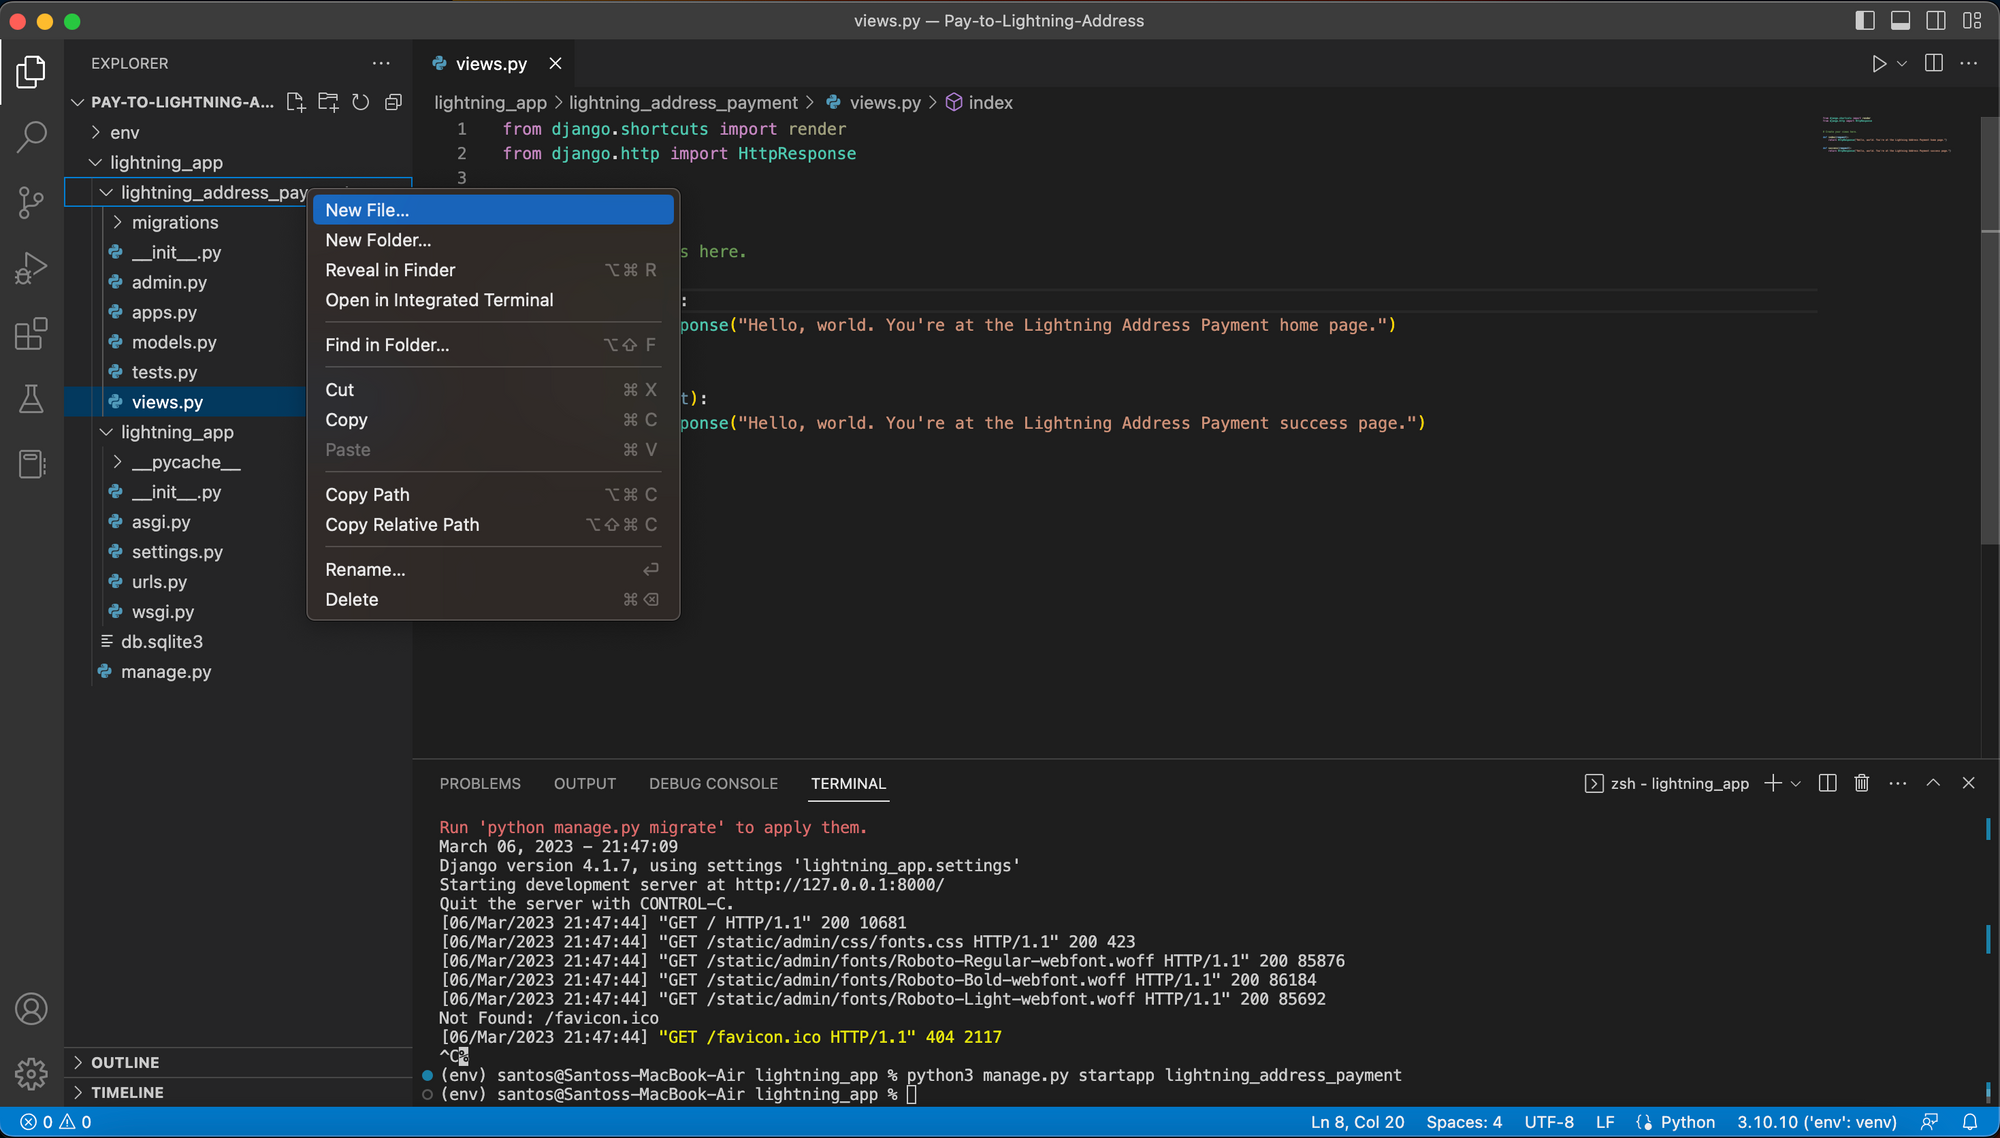Open editor more actions ellipsis

click(x=1969, y=63)
